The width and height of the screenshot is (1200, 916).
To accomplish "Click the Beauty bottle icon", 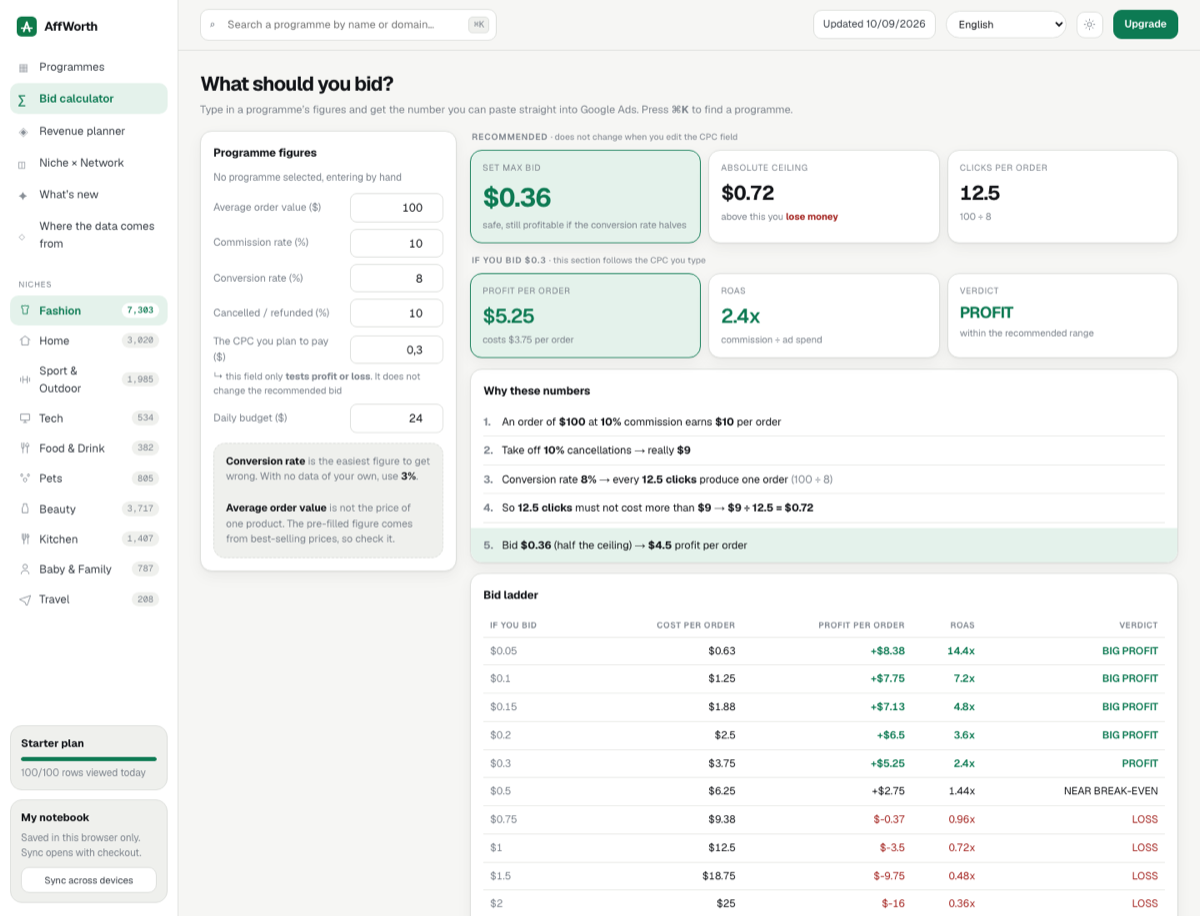I will (x=25, y=509).
